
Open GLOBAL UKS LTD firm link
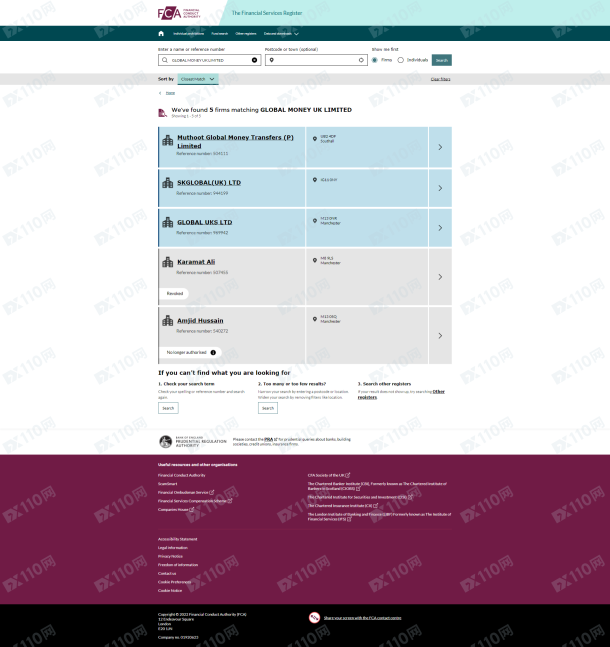click(x=205, y=222)
